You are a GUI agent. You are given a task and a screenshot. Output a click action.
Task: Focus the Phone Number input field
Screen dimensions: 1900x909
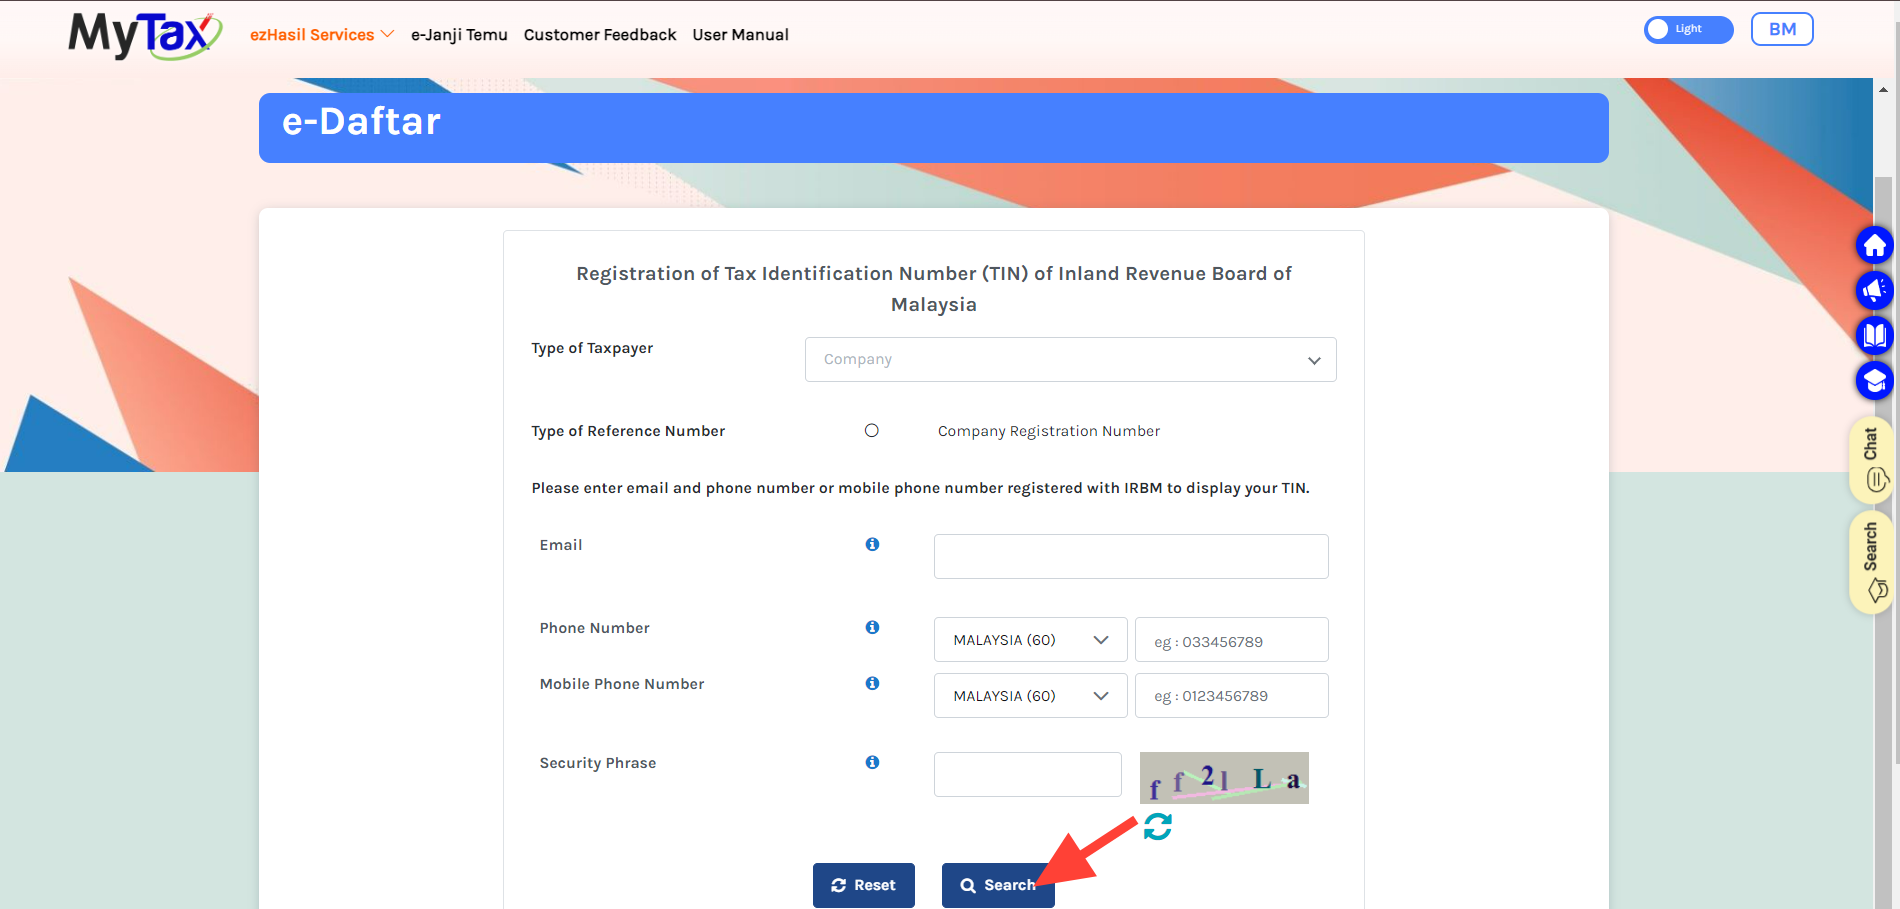click(x=1232, y=640)
